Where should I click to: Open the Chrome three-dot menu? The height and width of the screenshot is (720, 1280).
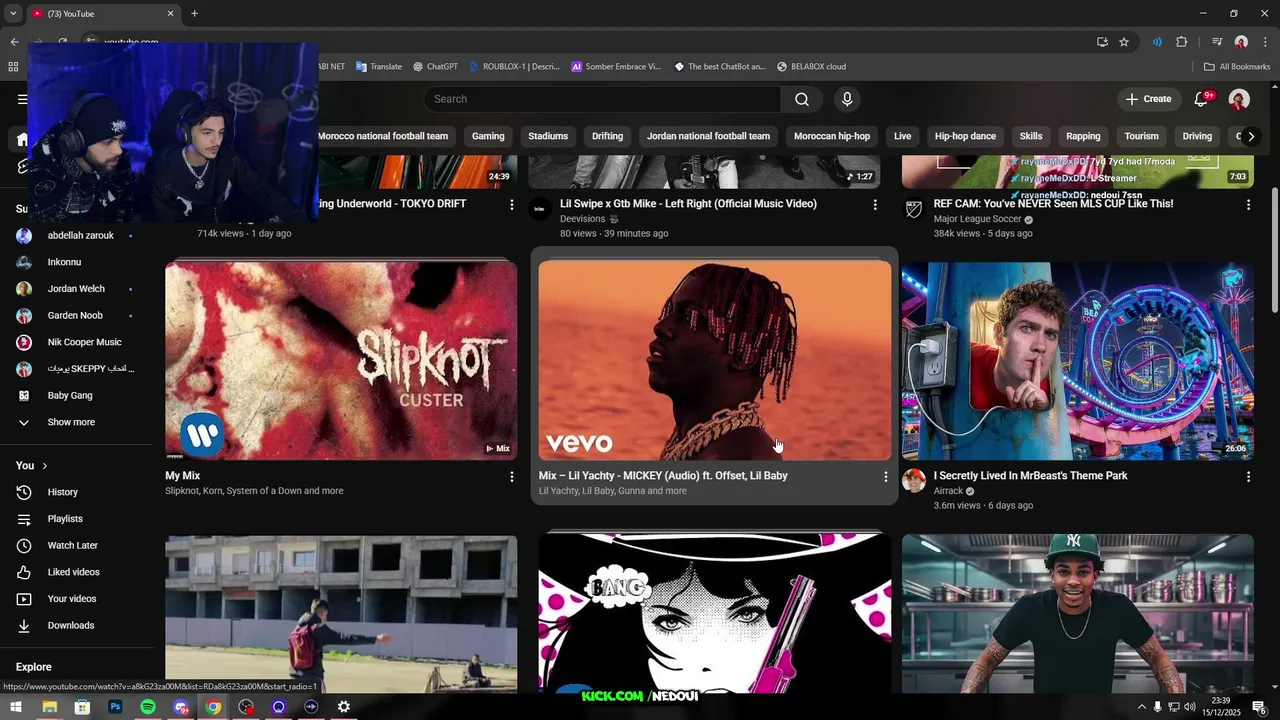1266,42
